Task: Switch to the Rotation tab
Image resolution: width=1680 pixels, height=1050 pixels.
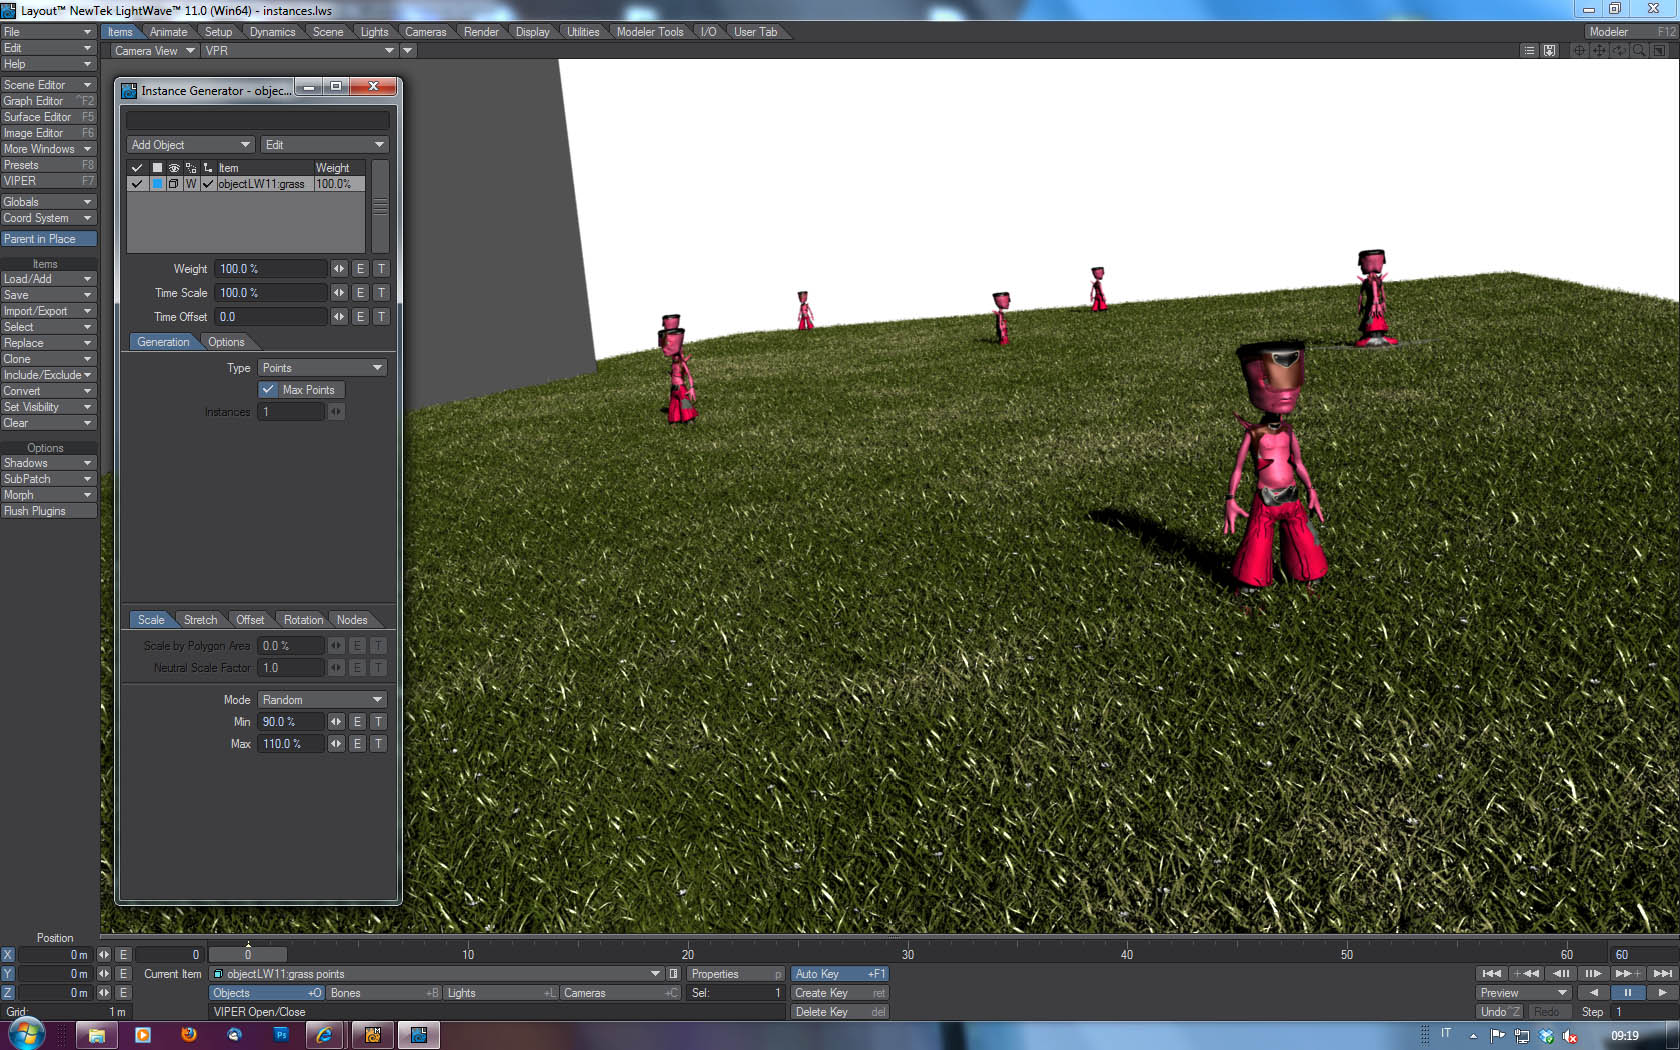Action: (303, 620)
